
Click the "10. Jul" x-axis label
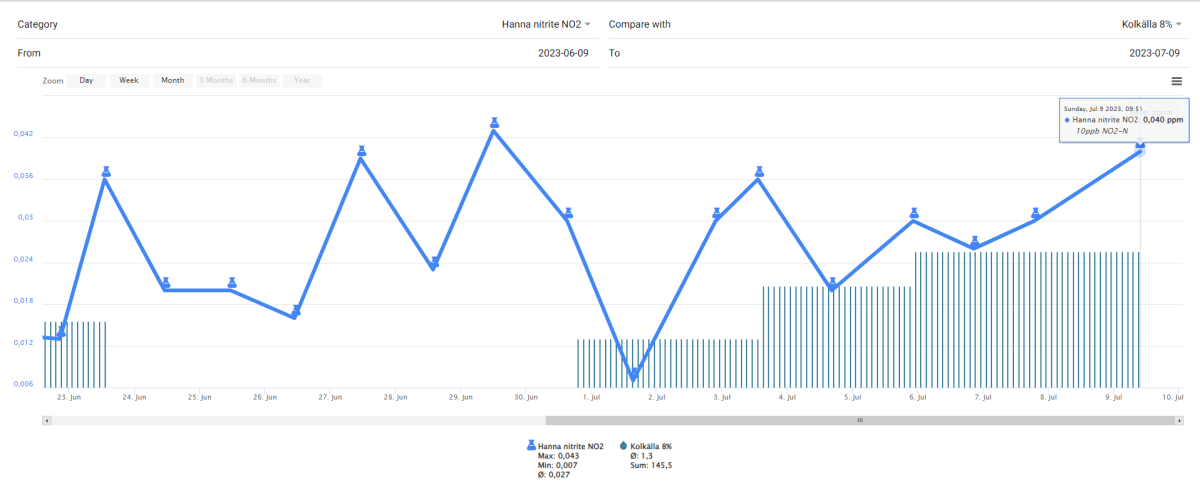[1173, 397]
